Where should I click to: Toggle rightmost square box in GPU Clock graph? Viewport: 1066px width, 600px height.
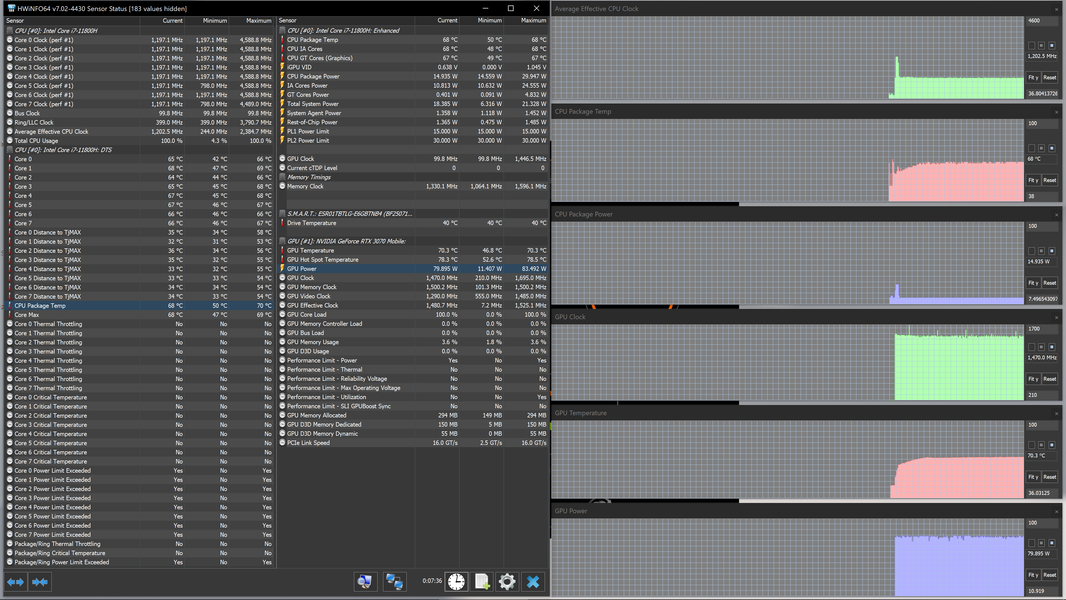(x=1052, y=347)
